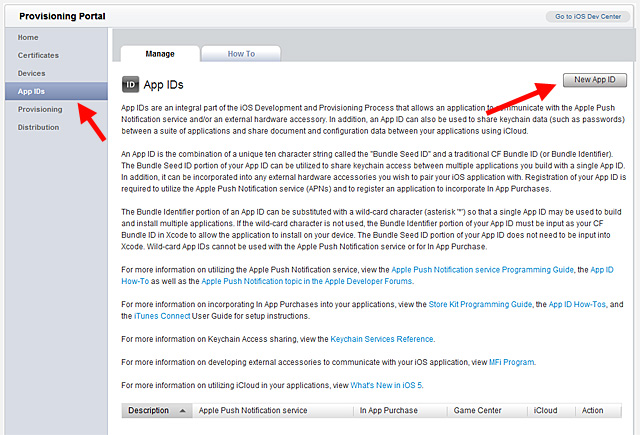This screenshot has height=435, width=640.
Task: Click the iCloud column header
Action: [547, 410]
